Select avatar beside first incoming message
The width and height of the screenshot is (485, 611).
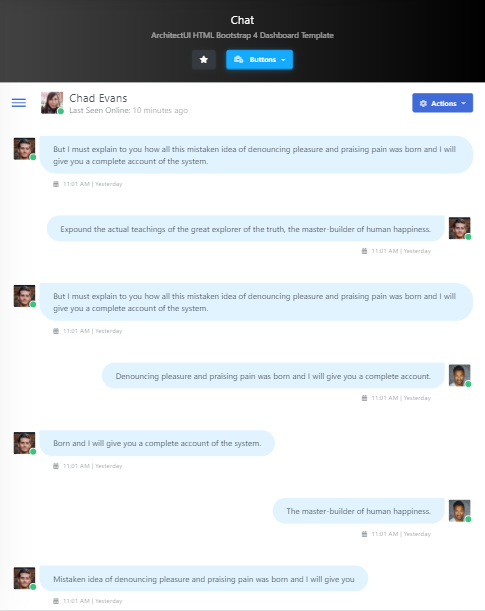[25, 148]
